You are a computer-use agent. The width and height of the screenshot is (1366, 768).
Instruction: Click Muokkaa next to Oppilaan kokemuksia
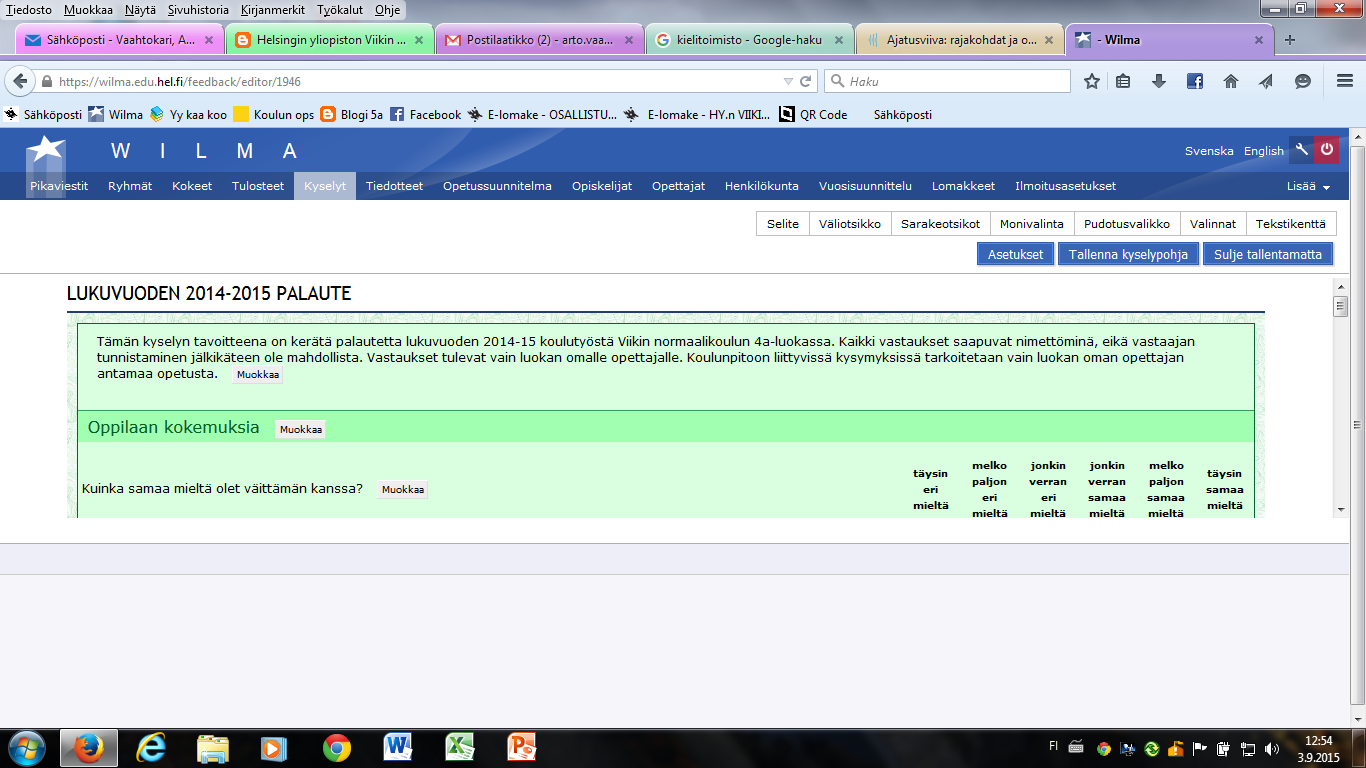(300, 429)
